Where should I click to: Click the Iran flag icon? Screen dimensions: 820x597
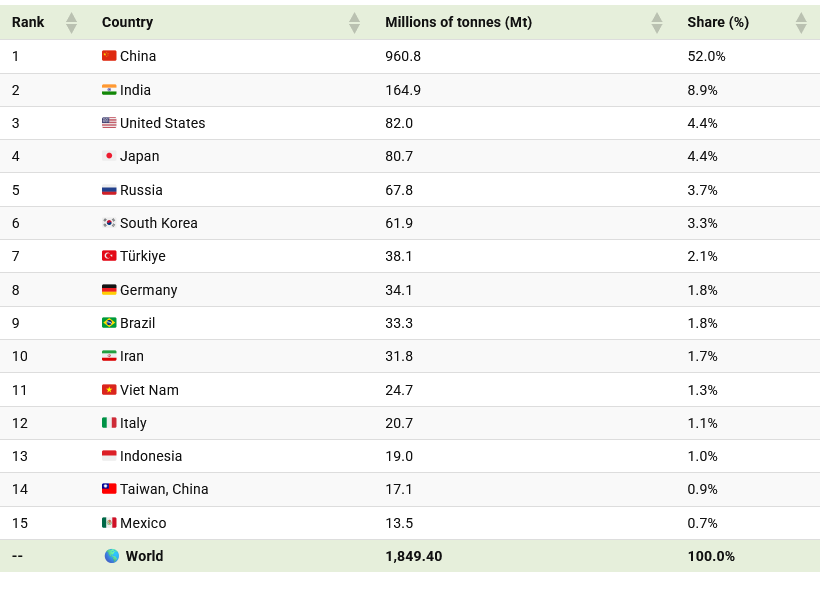109,355
